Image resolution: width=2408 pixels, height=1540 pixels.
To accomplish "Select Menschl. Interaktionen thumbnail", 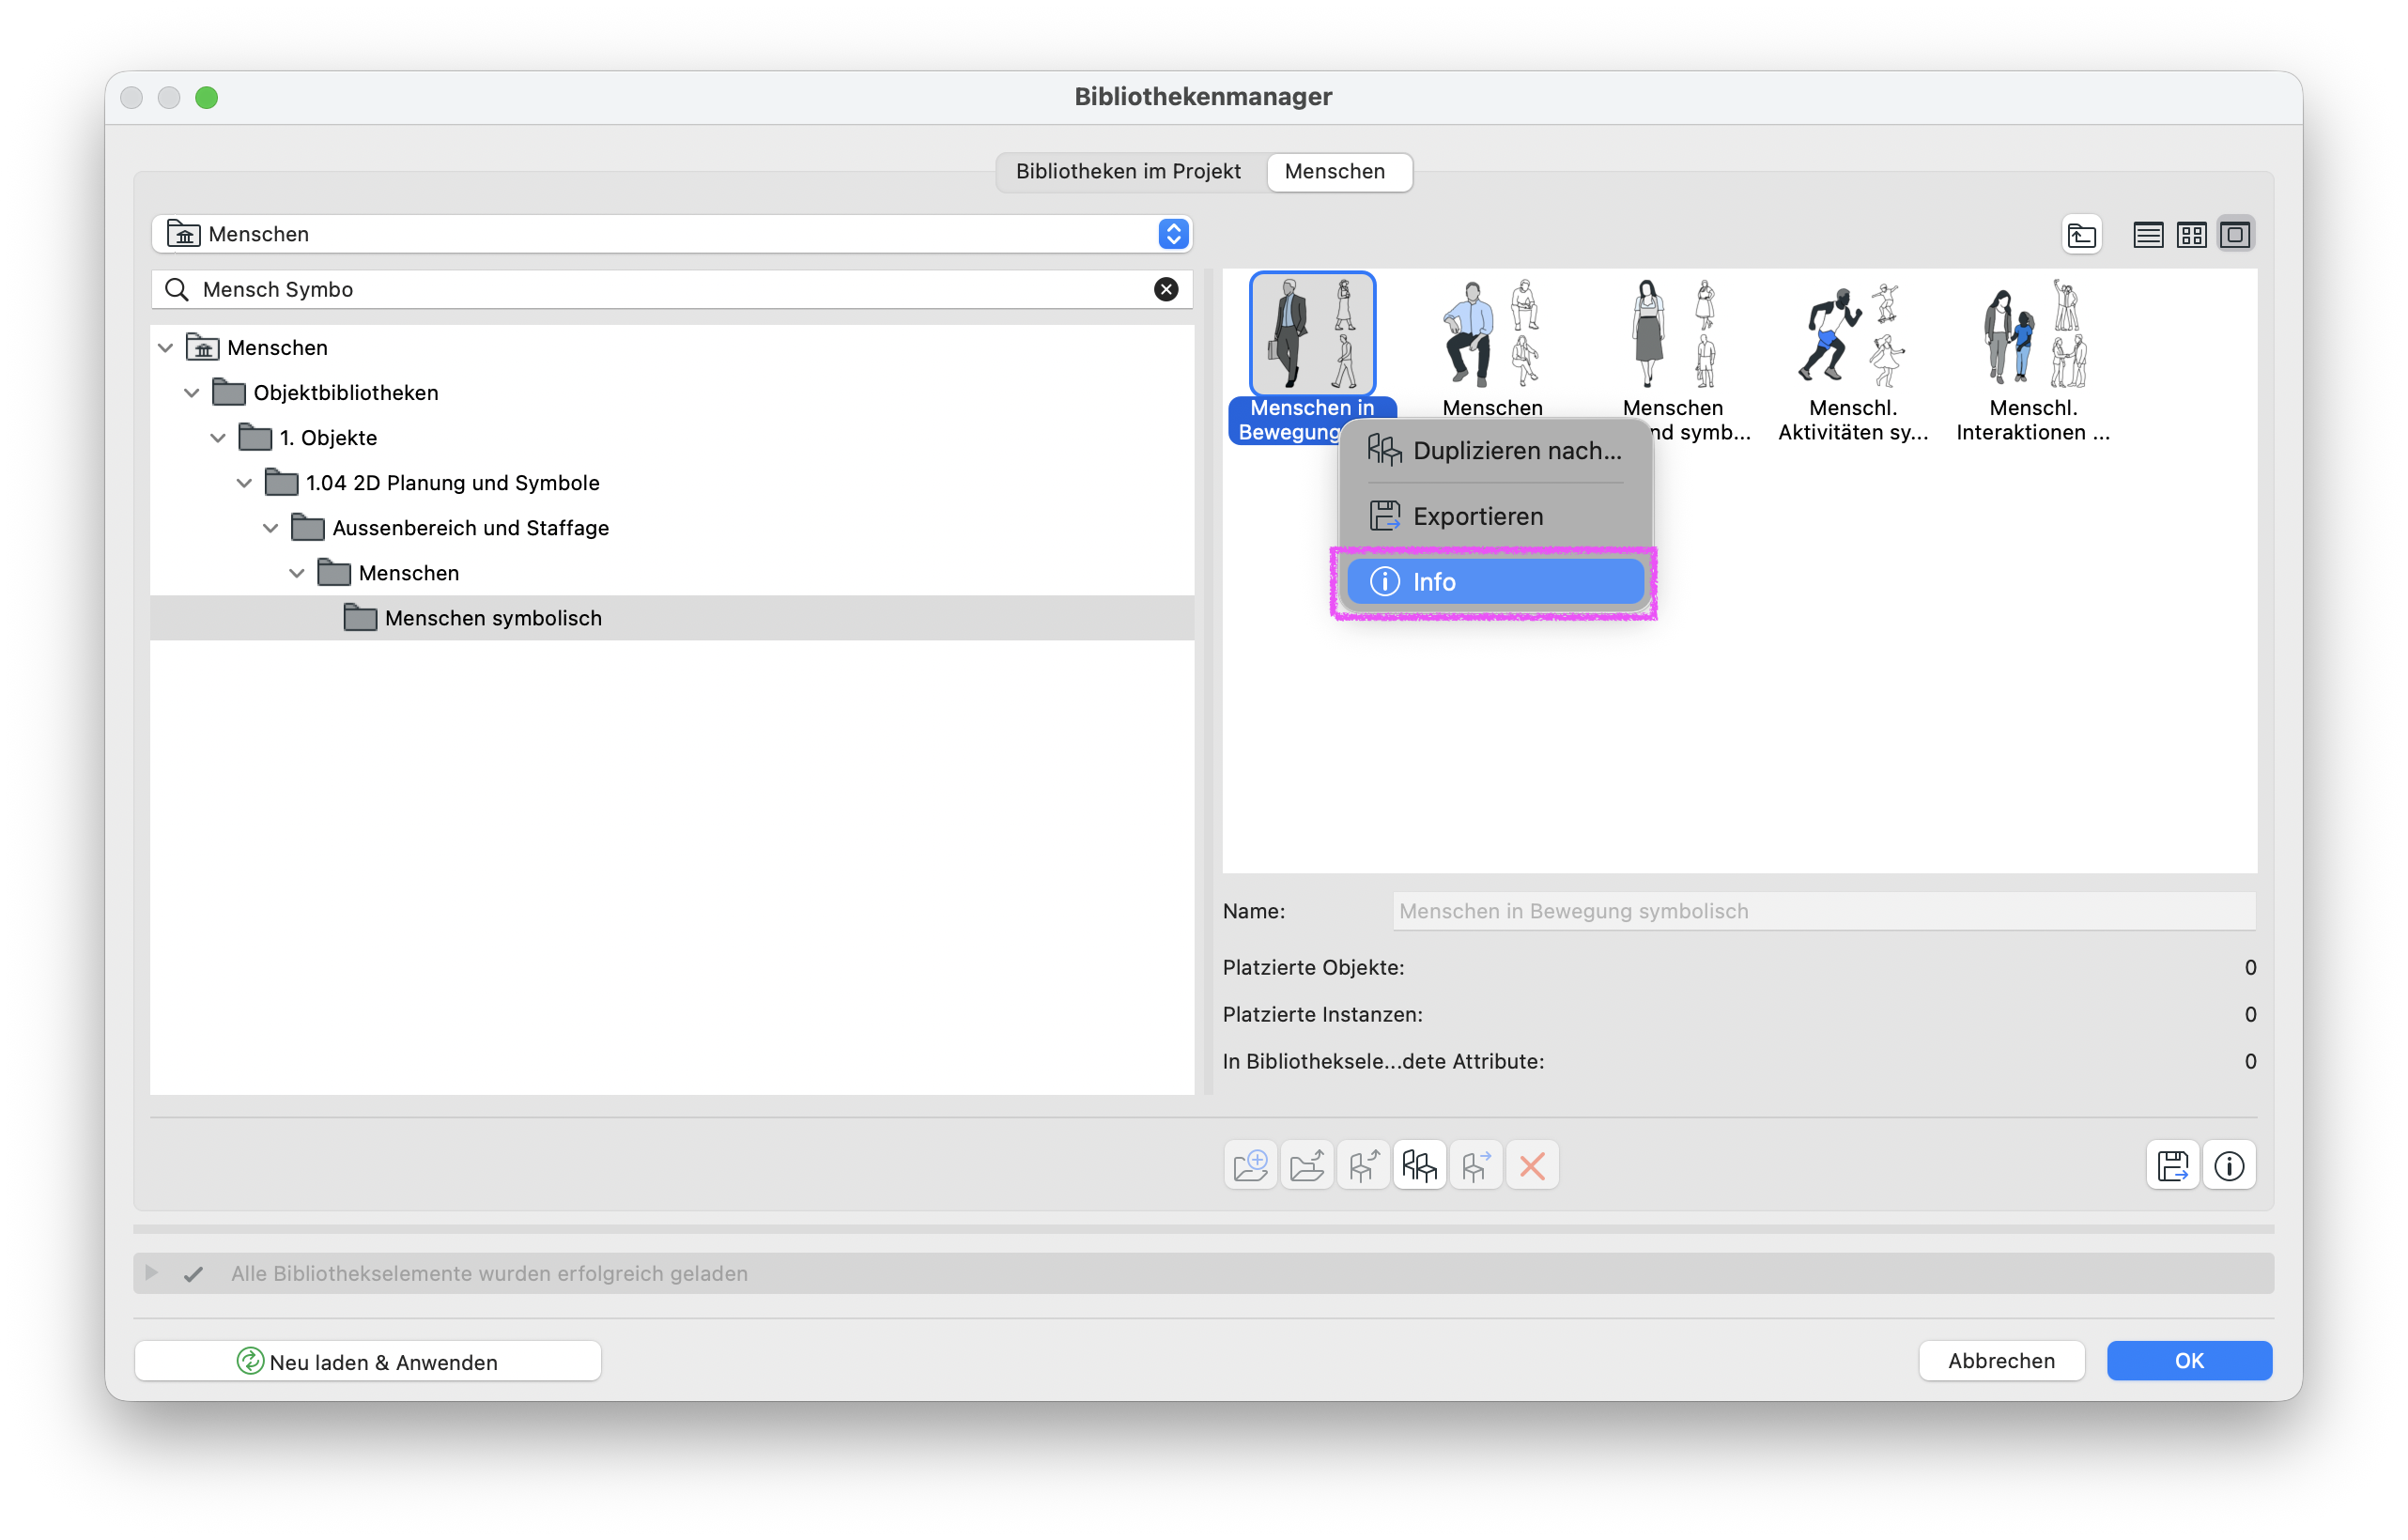I will (x=2033, y=334).
